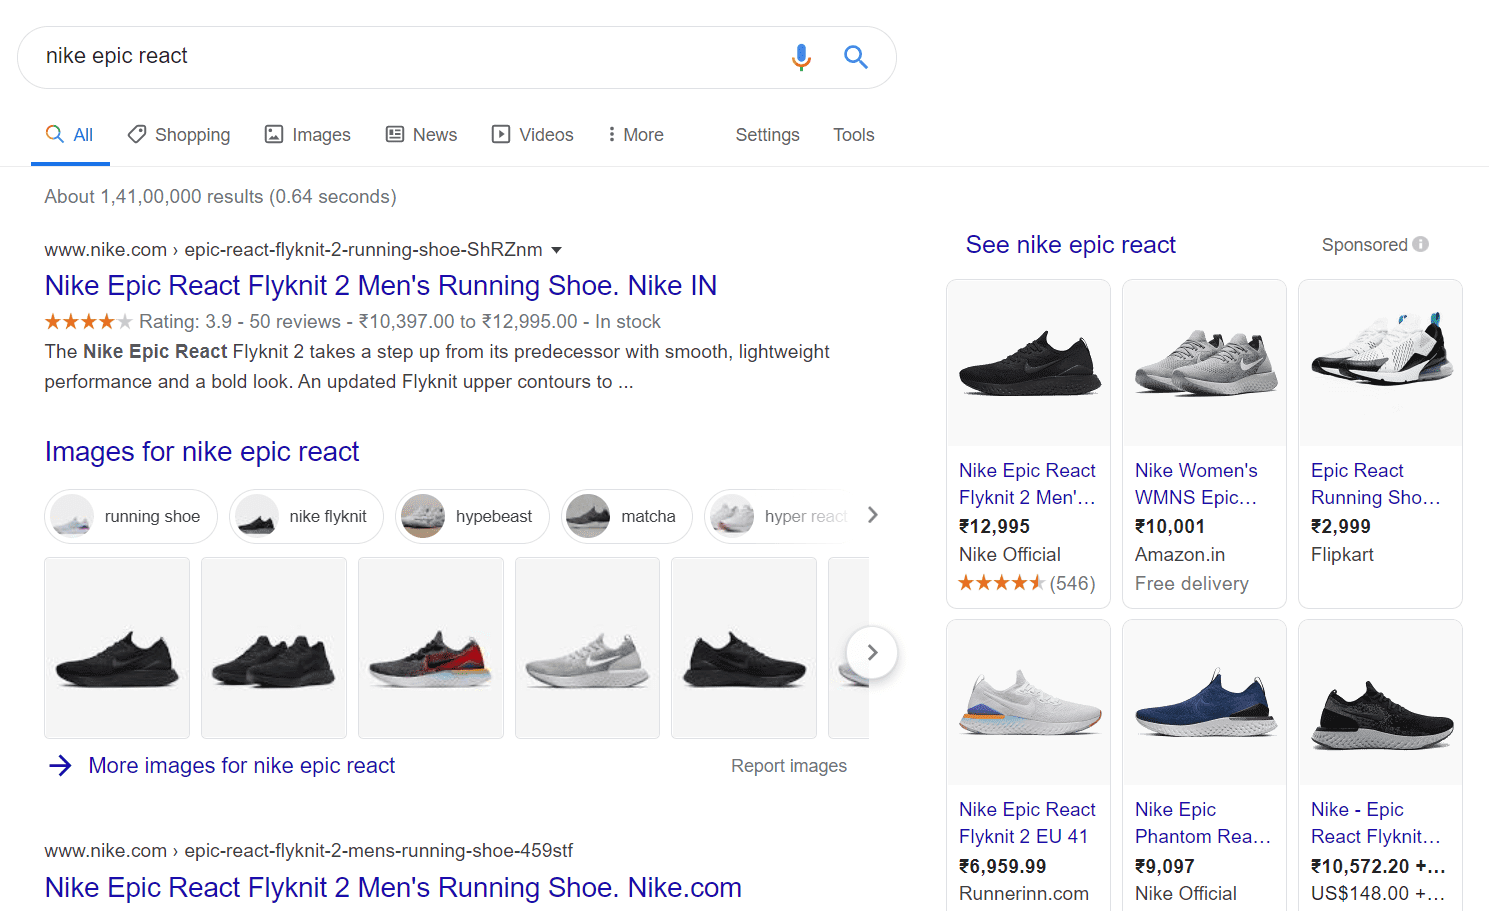Click the voice search microphone icon

tap(801, 57)
